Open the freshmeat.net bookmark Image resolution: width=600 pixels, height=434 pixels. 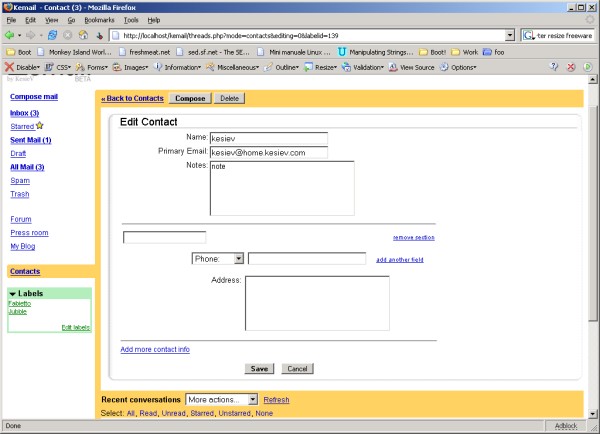pos(145,52)
